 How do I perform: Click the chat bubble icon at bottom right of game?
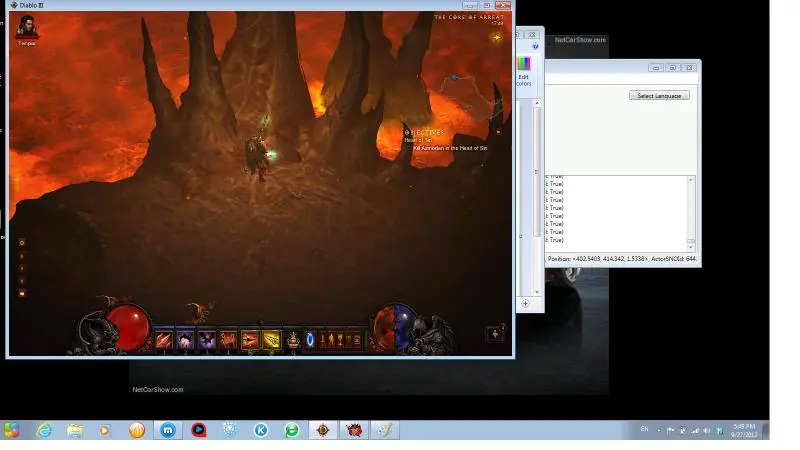495,334
